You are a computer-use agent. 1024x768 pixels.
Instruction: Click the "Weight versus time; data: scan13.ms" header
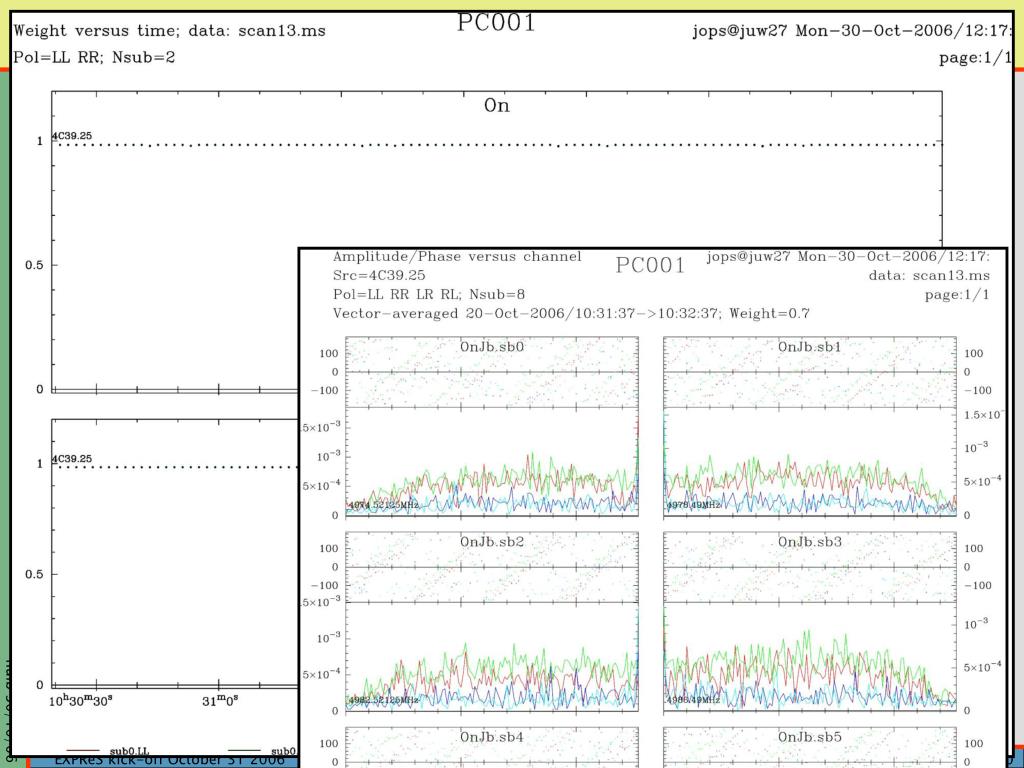(169, 31)
